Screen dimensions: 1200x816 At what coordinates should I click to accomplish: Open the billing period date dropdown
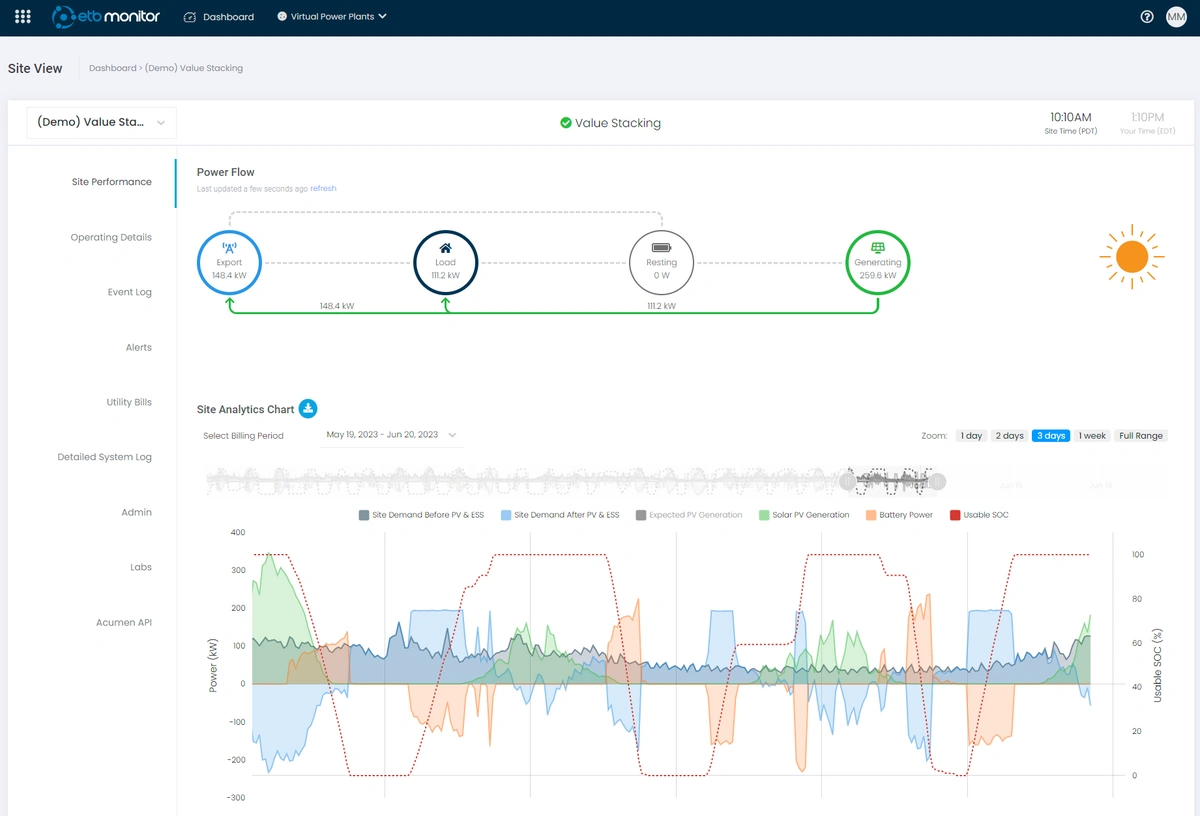391,435
